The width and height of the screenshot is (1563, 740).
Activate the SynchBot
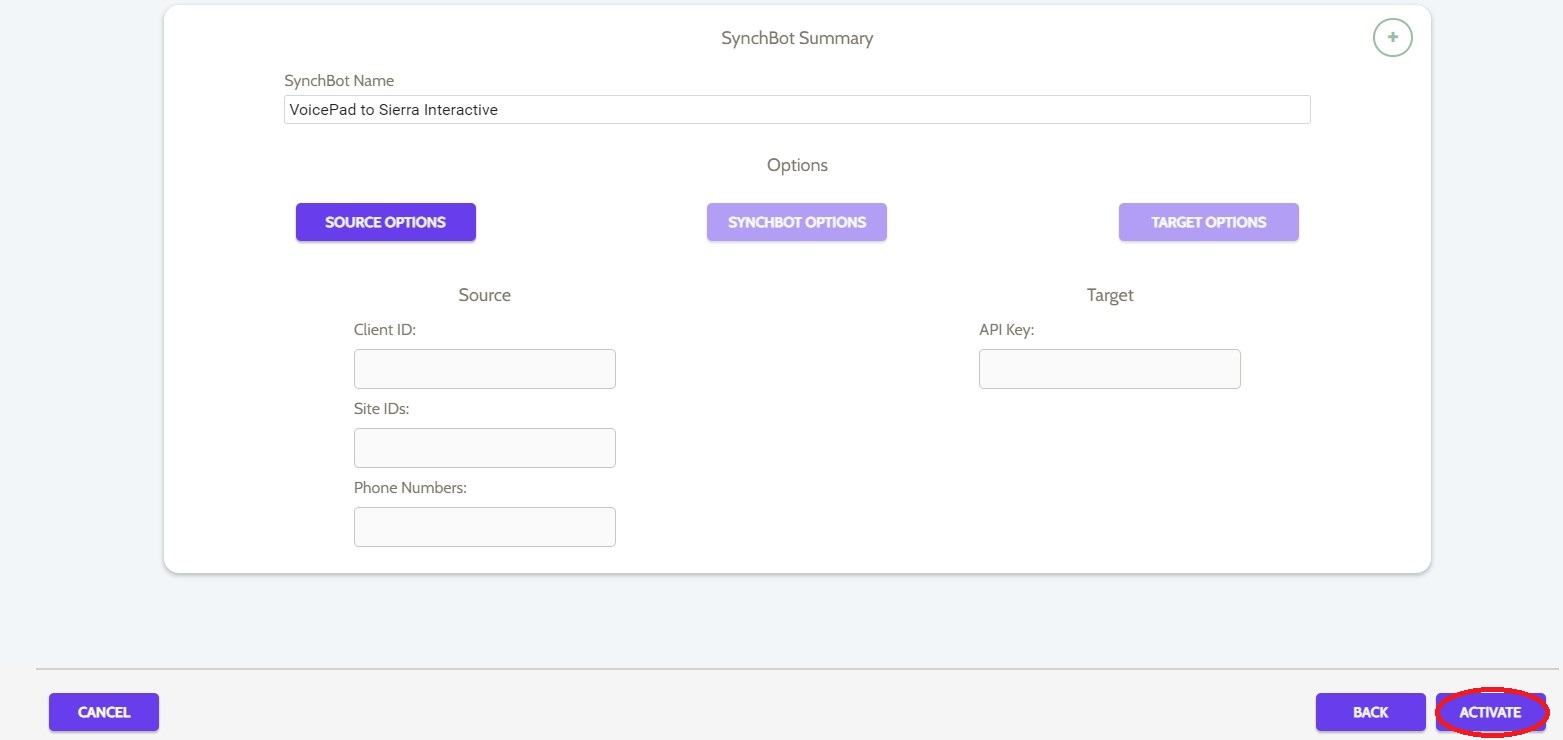(x=1491, y=712)
